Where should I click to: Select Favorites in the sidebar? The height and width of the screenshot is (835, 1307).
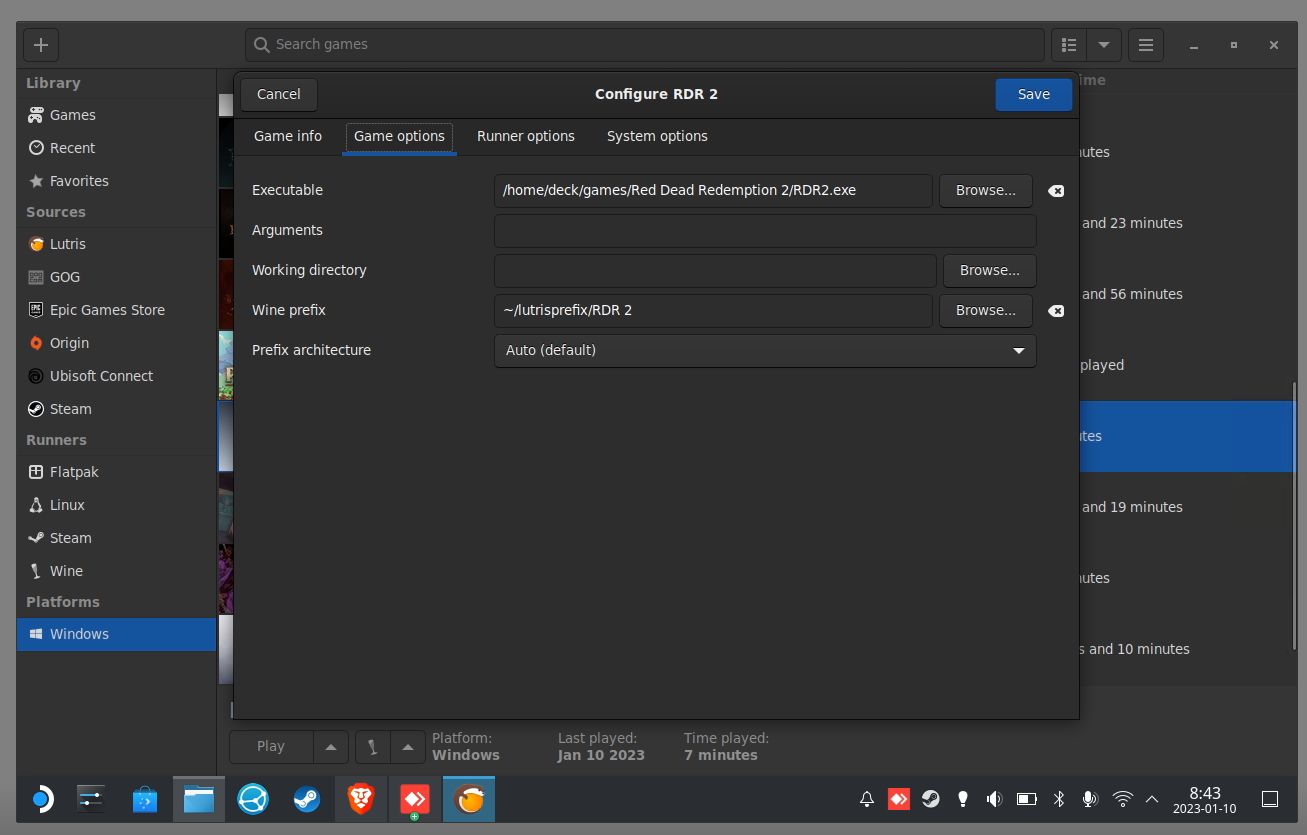coord(116,181)
